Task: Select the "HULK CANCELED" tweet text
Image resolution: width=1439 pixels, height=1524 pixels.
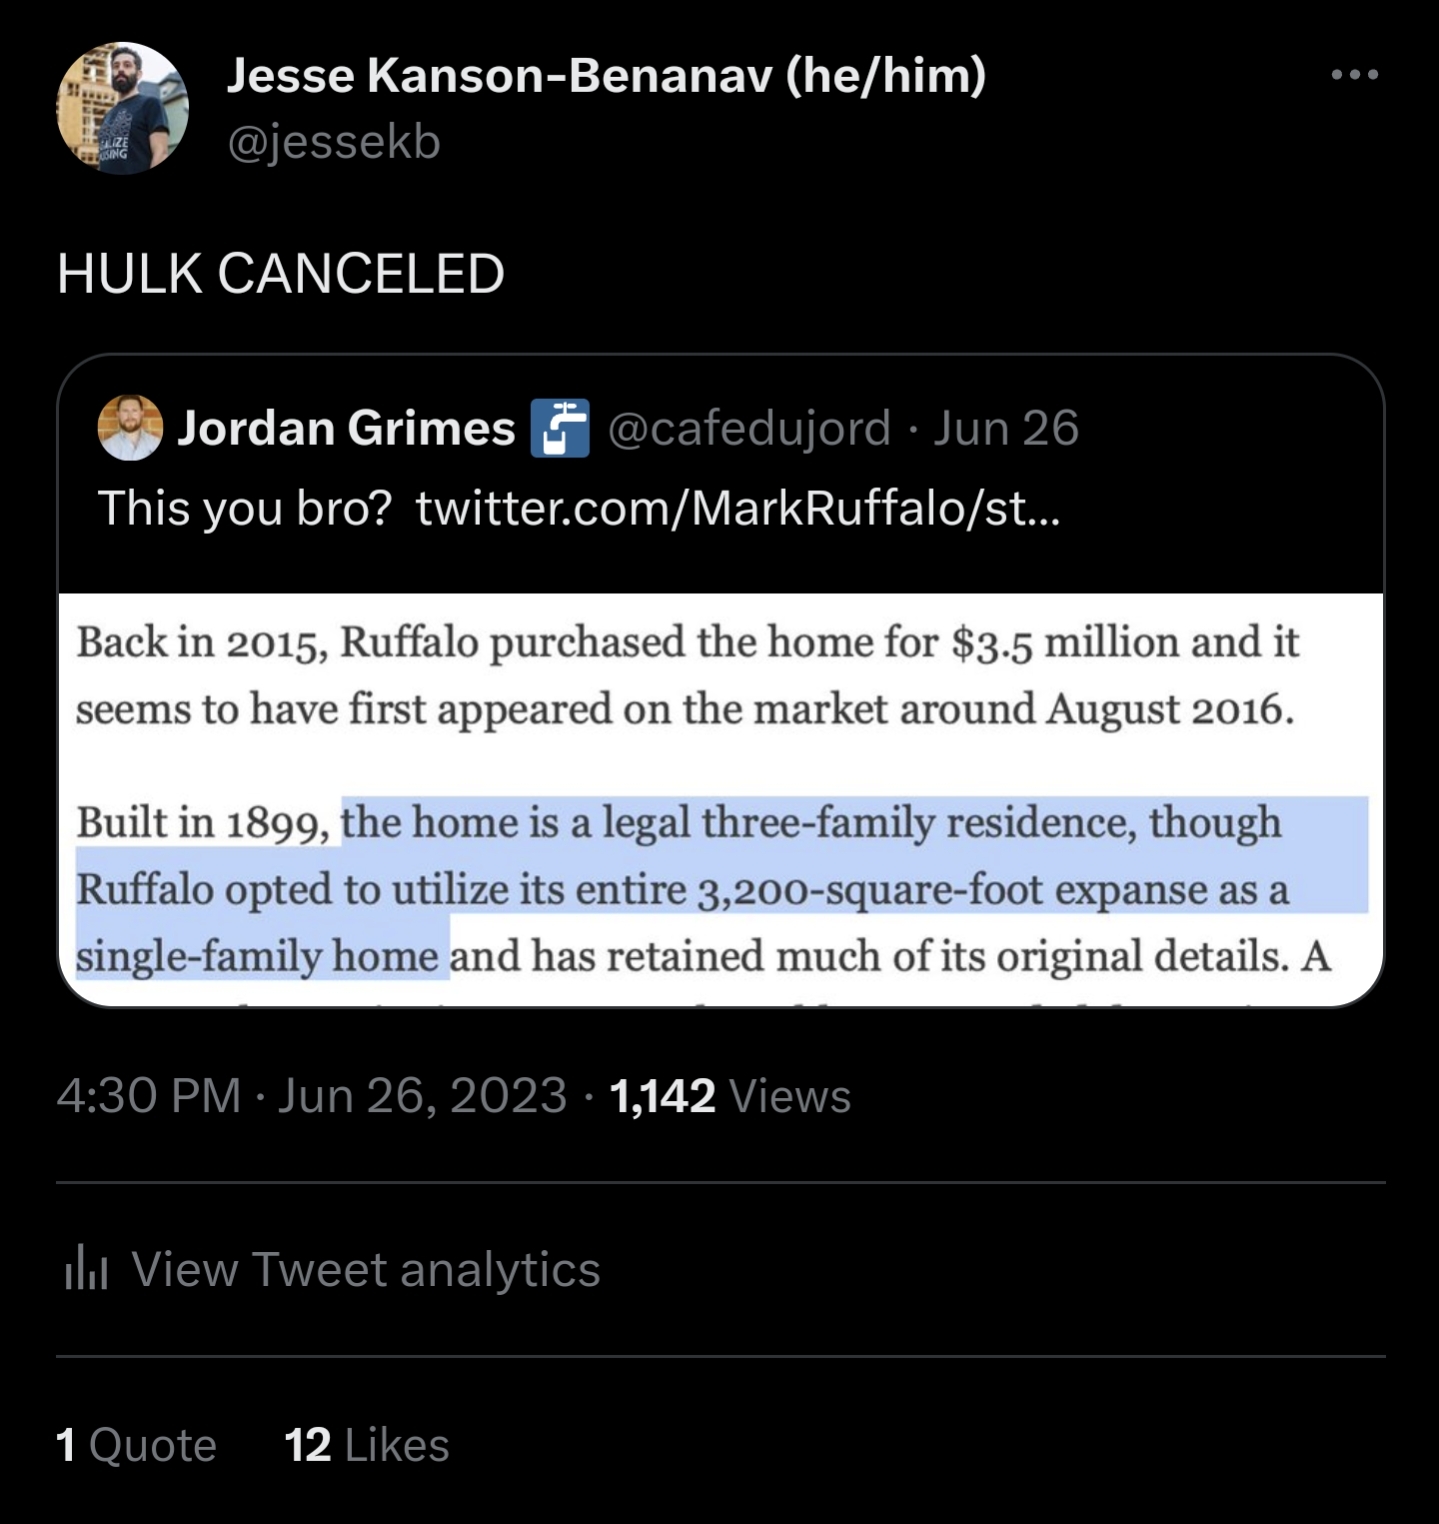Action: pos(281,274)
